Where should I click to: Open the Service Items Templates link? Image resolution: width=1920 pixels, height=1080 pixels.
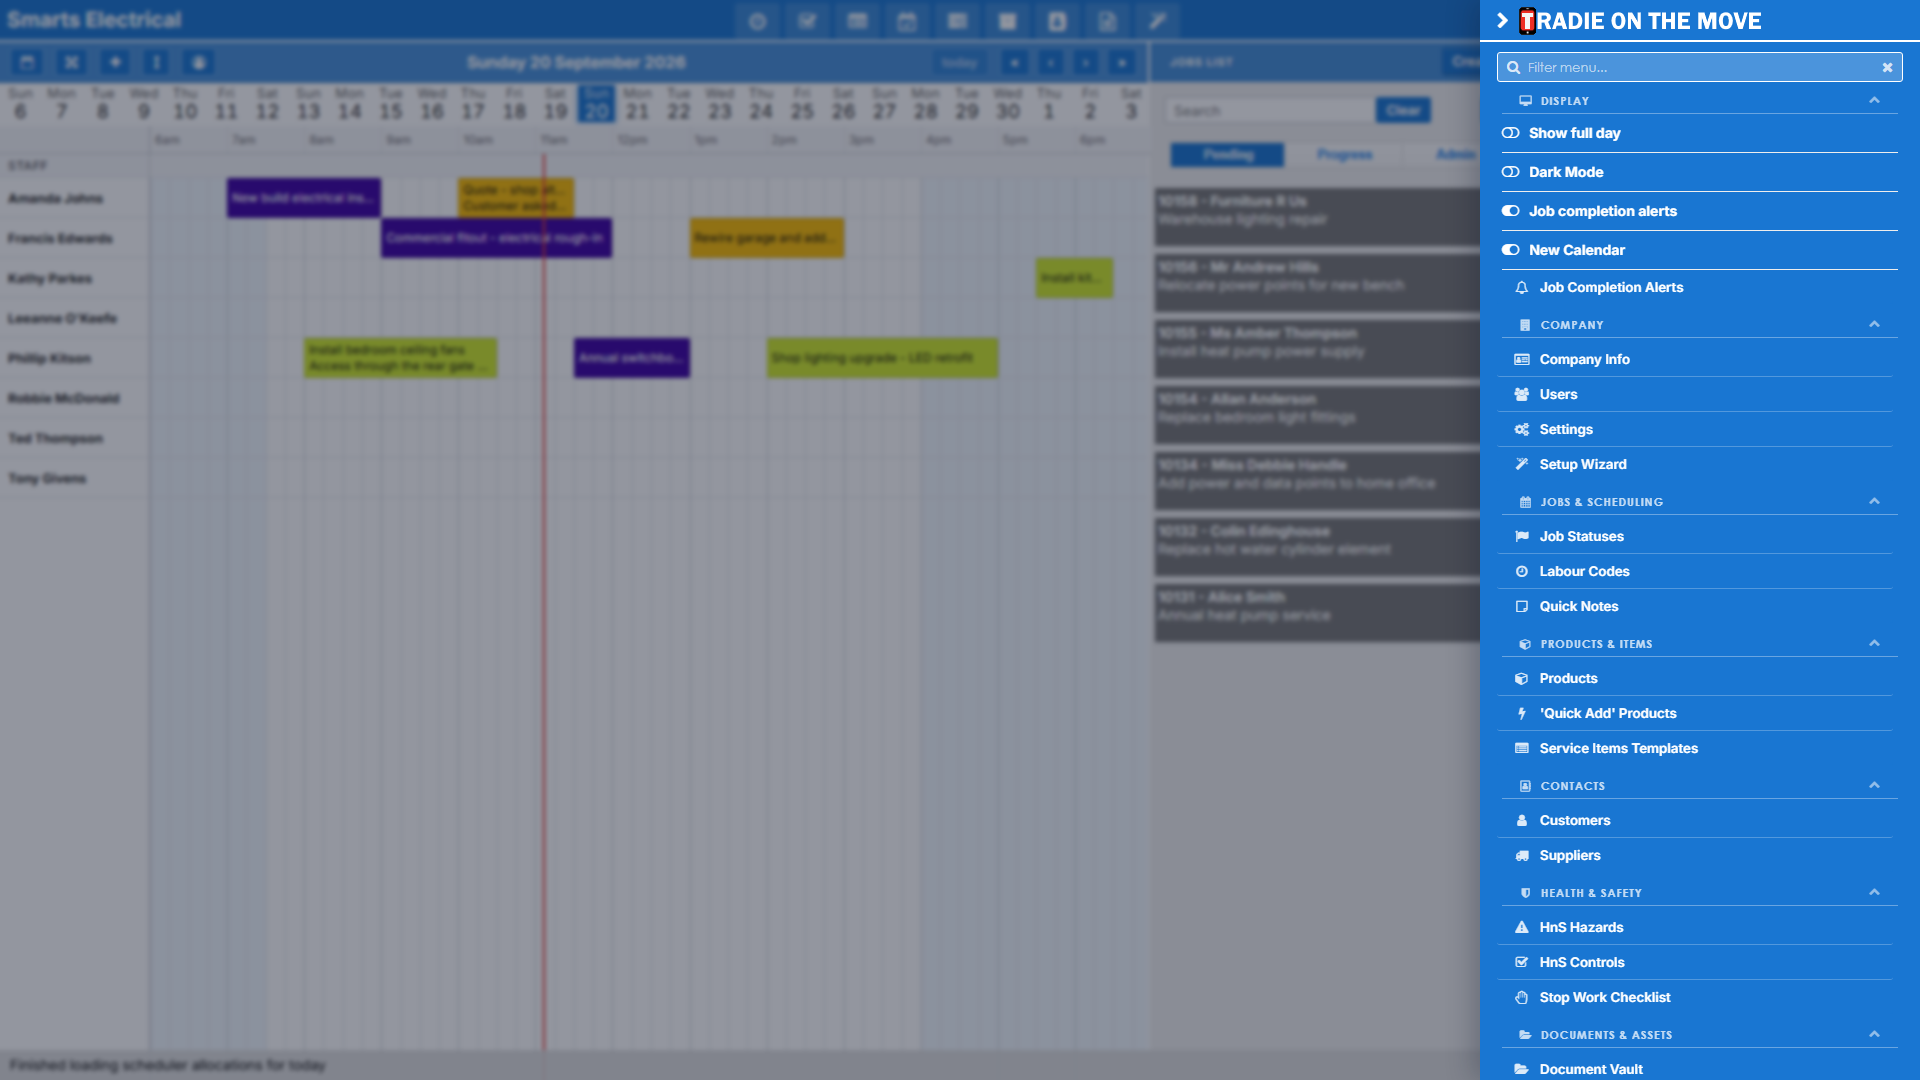click(1618, 748)
